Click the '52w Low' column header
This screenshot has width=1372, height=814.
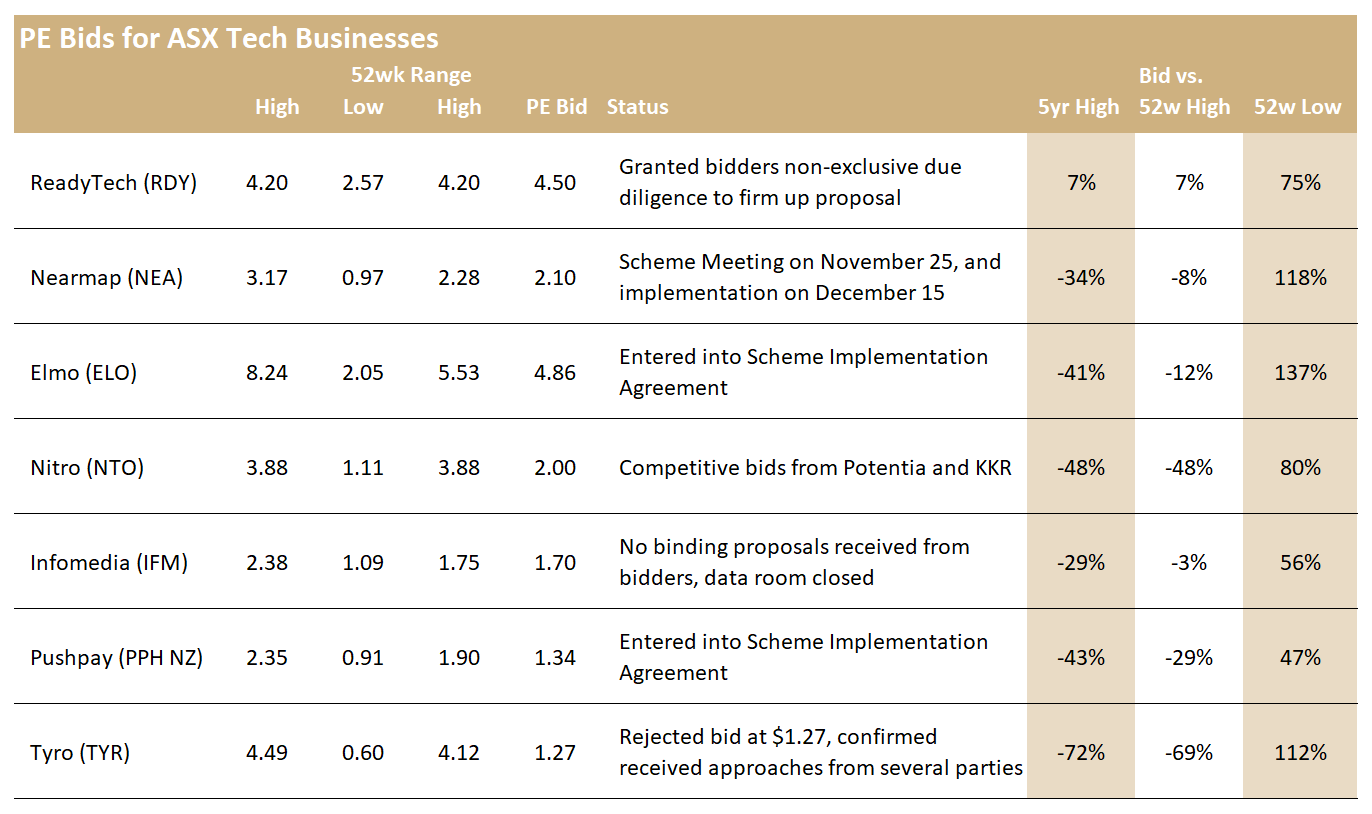1298,107
